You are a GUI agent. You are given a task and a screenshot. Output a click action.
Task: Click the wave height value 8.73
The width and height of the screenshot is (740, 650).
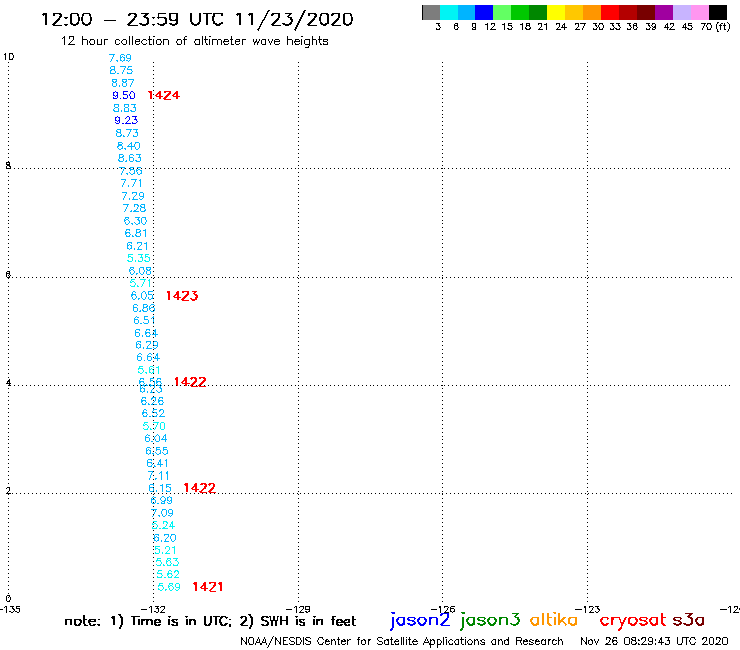pyautogui.click(x=127, y=133)
